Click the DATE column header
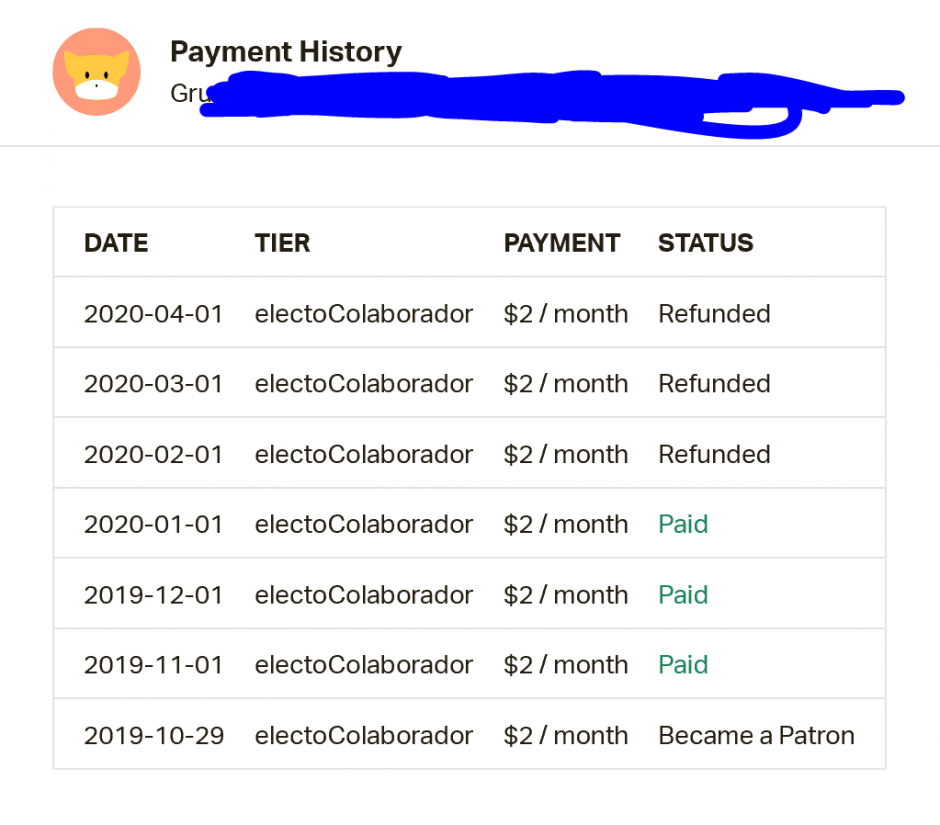 116,243
